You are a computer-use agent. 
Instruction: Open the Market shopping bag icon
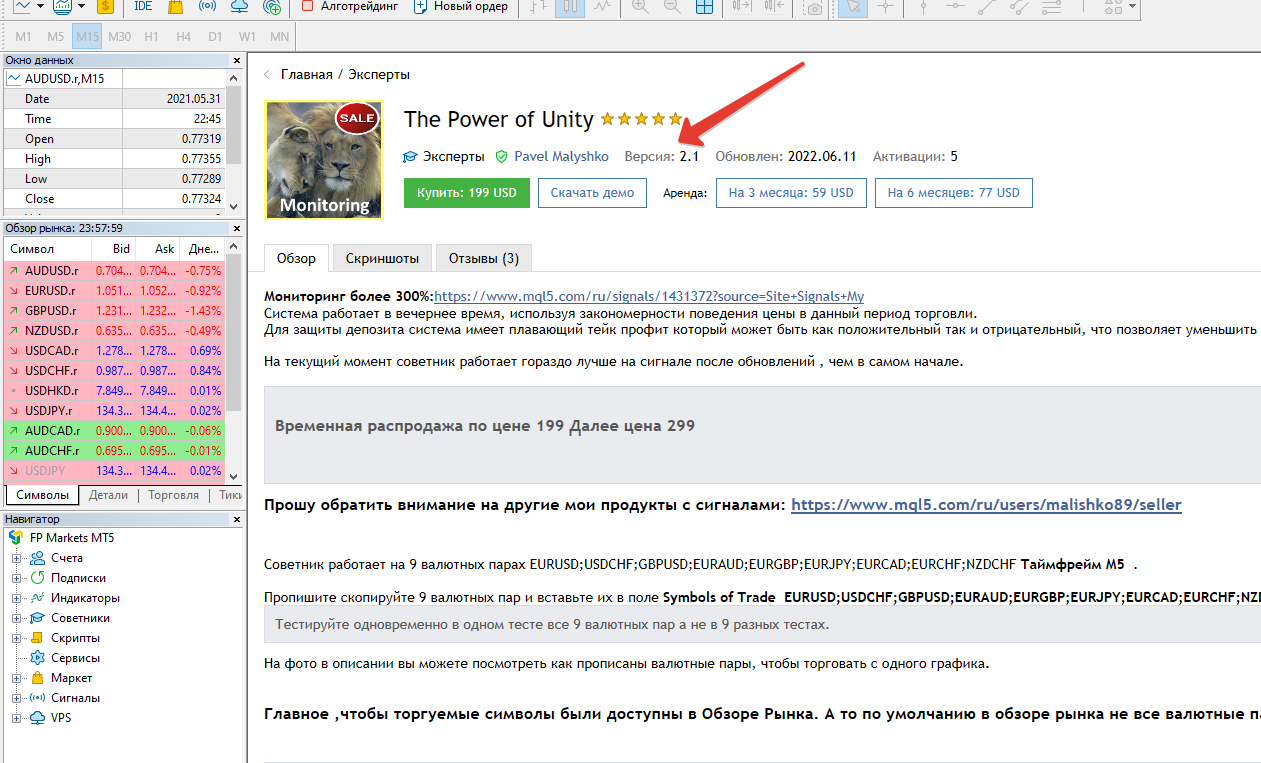(175, 6)
